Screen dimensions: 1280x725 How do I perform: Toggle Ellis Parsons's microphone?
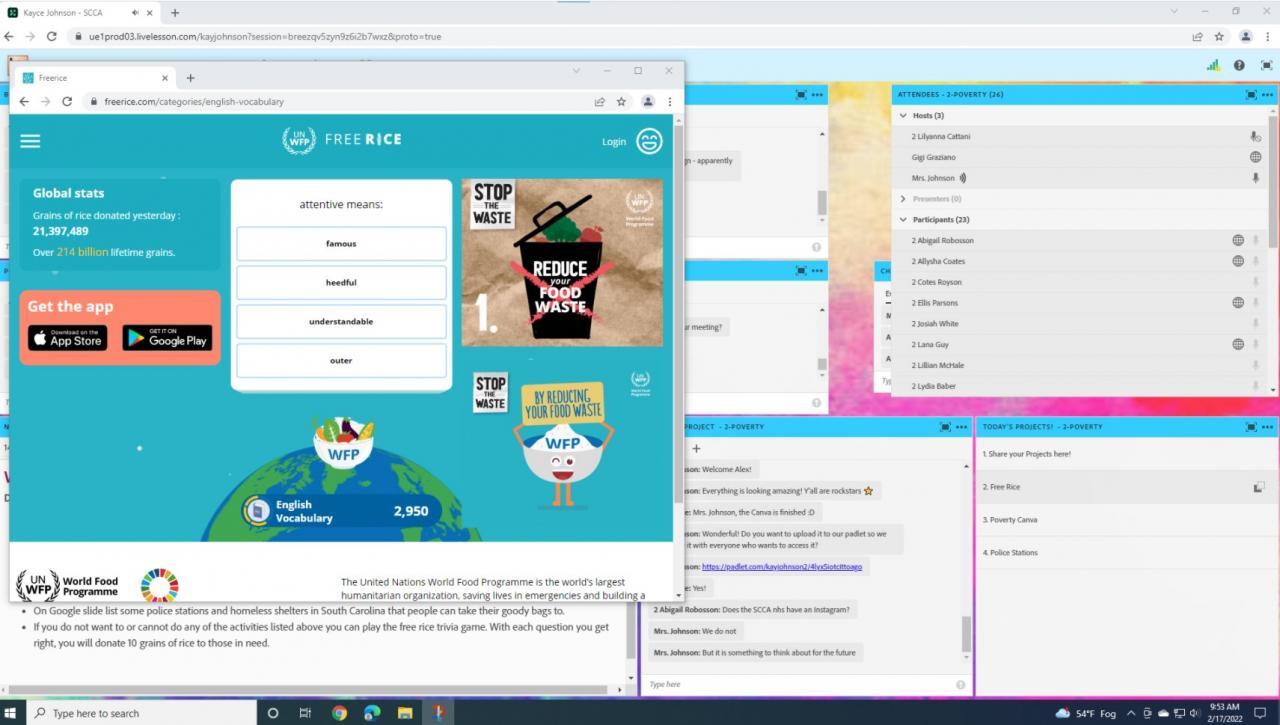(x=1255, y=303)
